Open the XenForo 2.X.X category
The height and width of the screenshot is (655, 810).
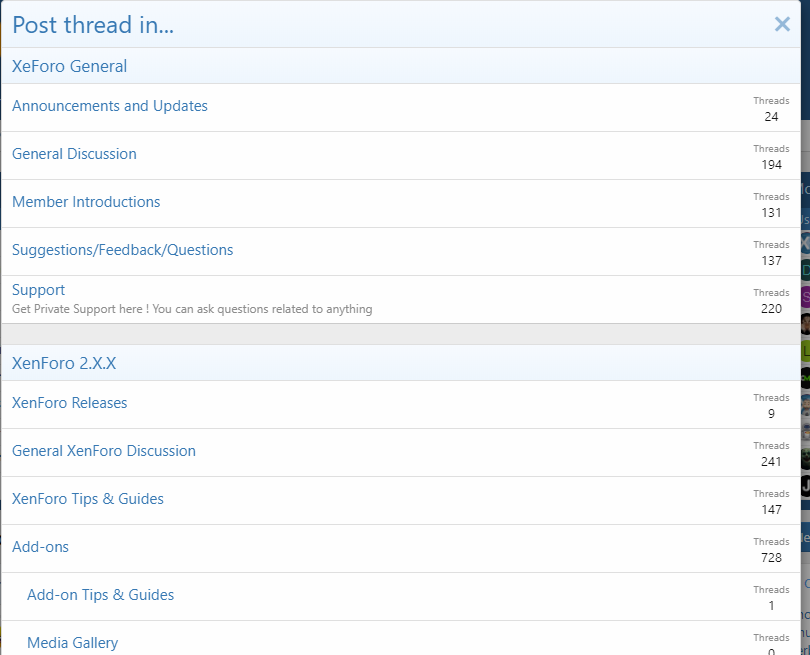(x=64, y=363)
